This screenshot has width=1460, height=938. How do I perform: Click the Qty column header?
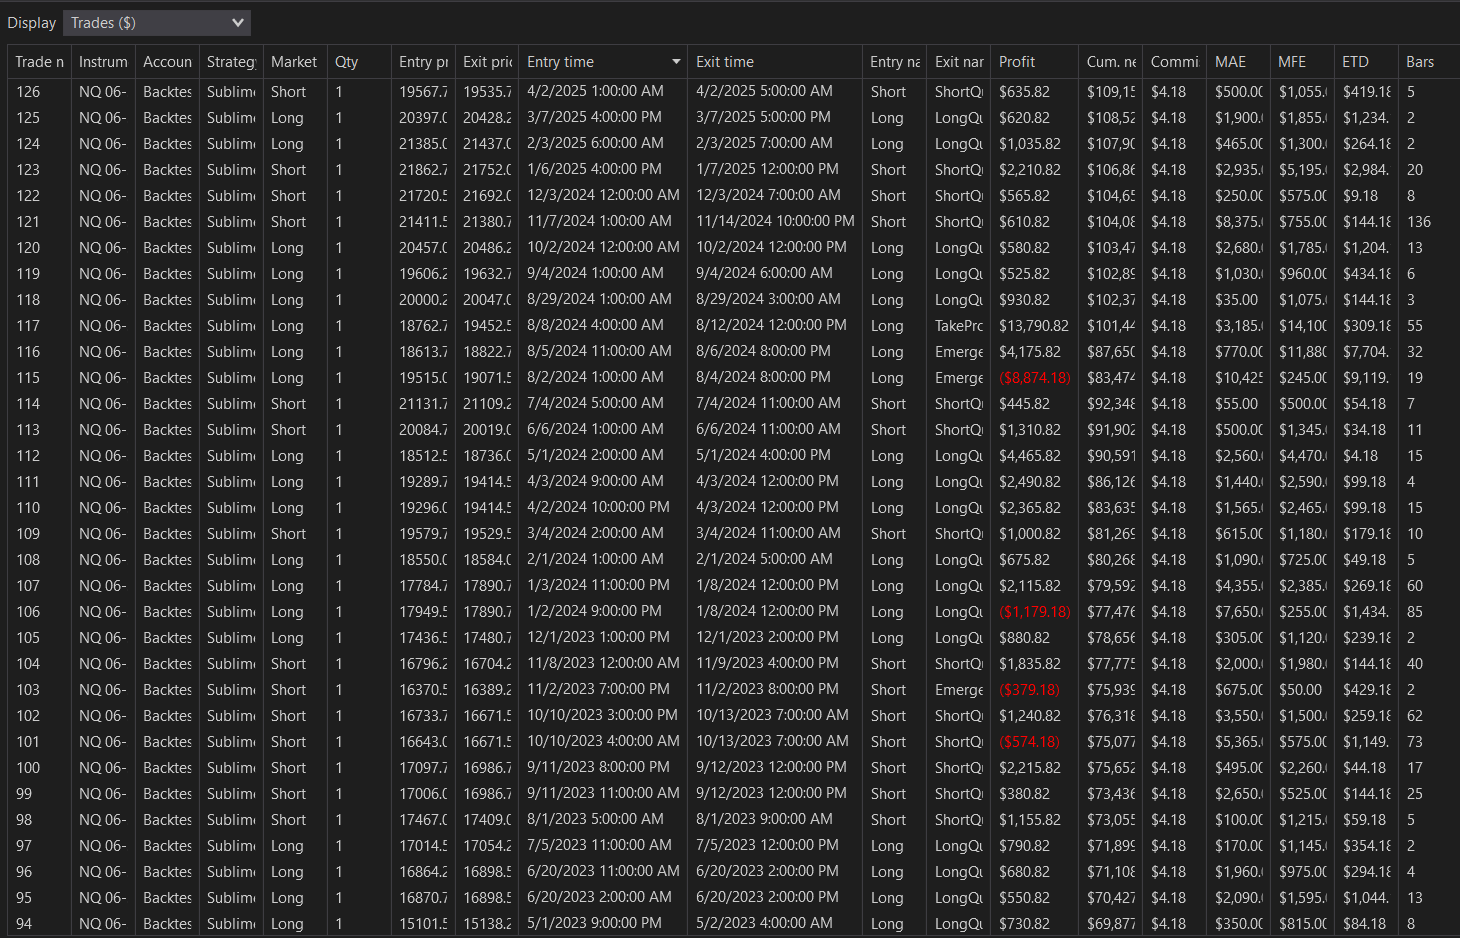point(359,62)
